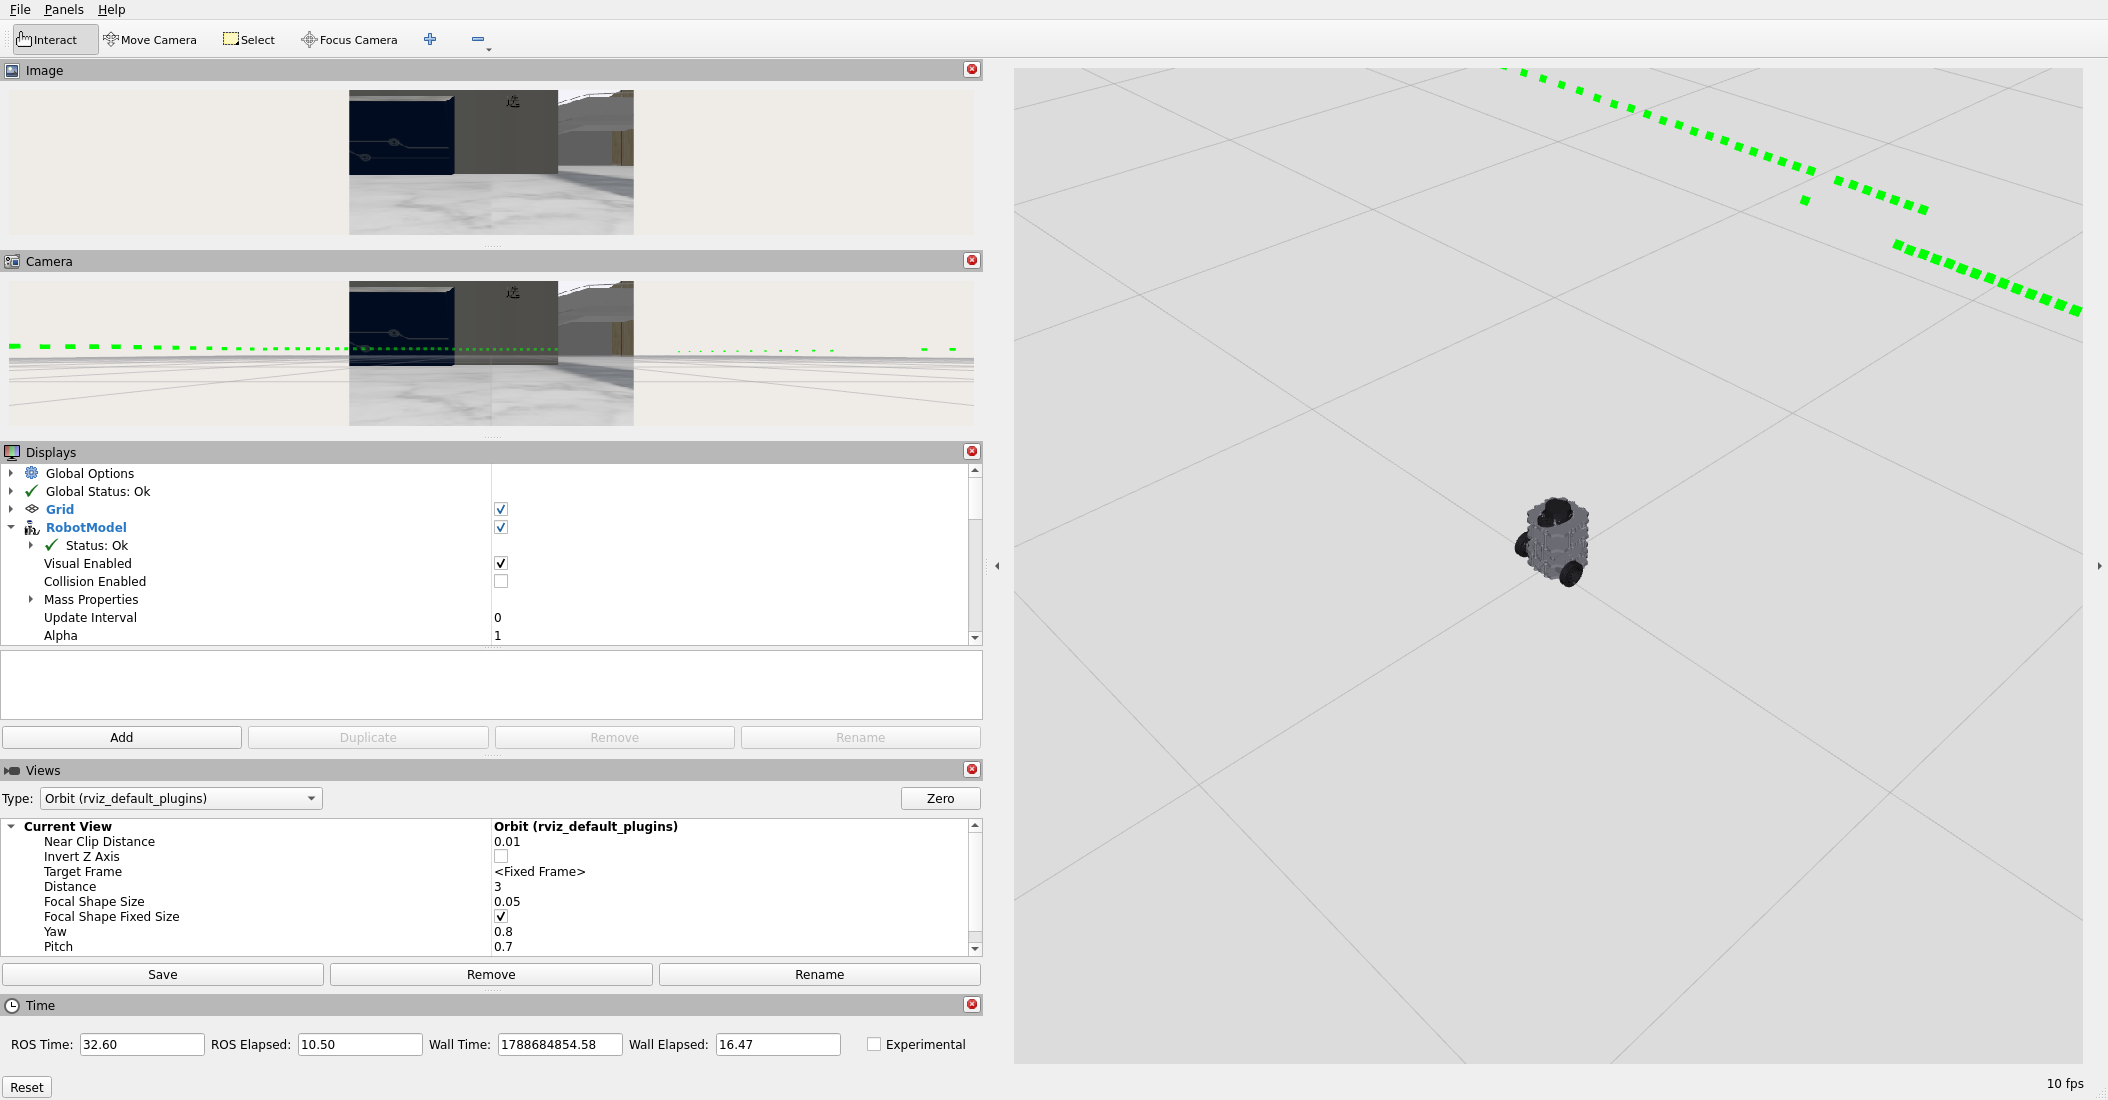Close the Camera panel

[x=971, y=260]
